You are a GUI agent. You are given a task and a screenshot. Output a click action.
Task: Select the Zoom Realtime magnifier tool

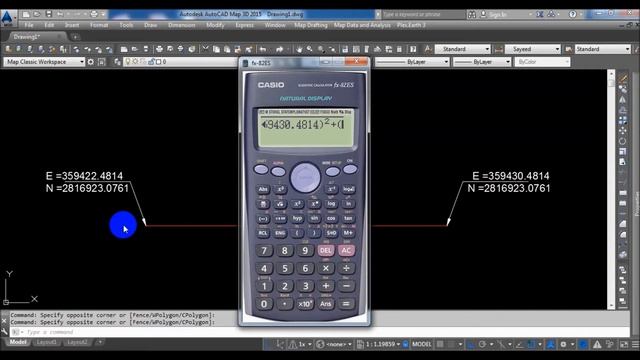[x=310, y=49]
